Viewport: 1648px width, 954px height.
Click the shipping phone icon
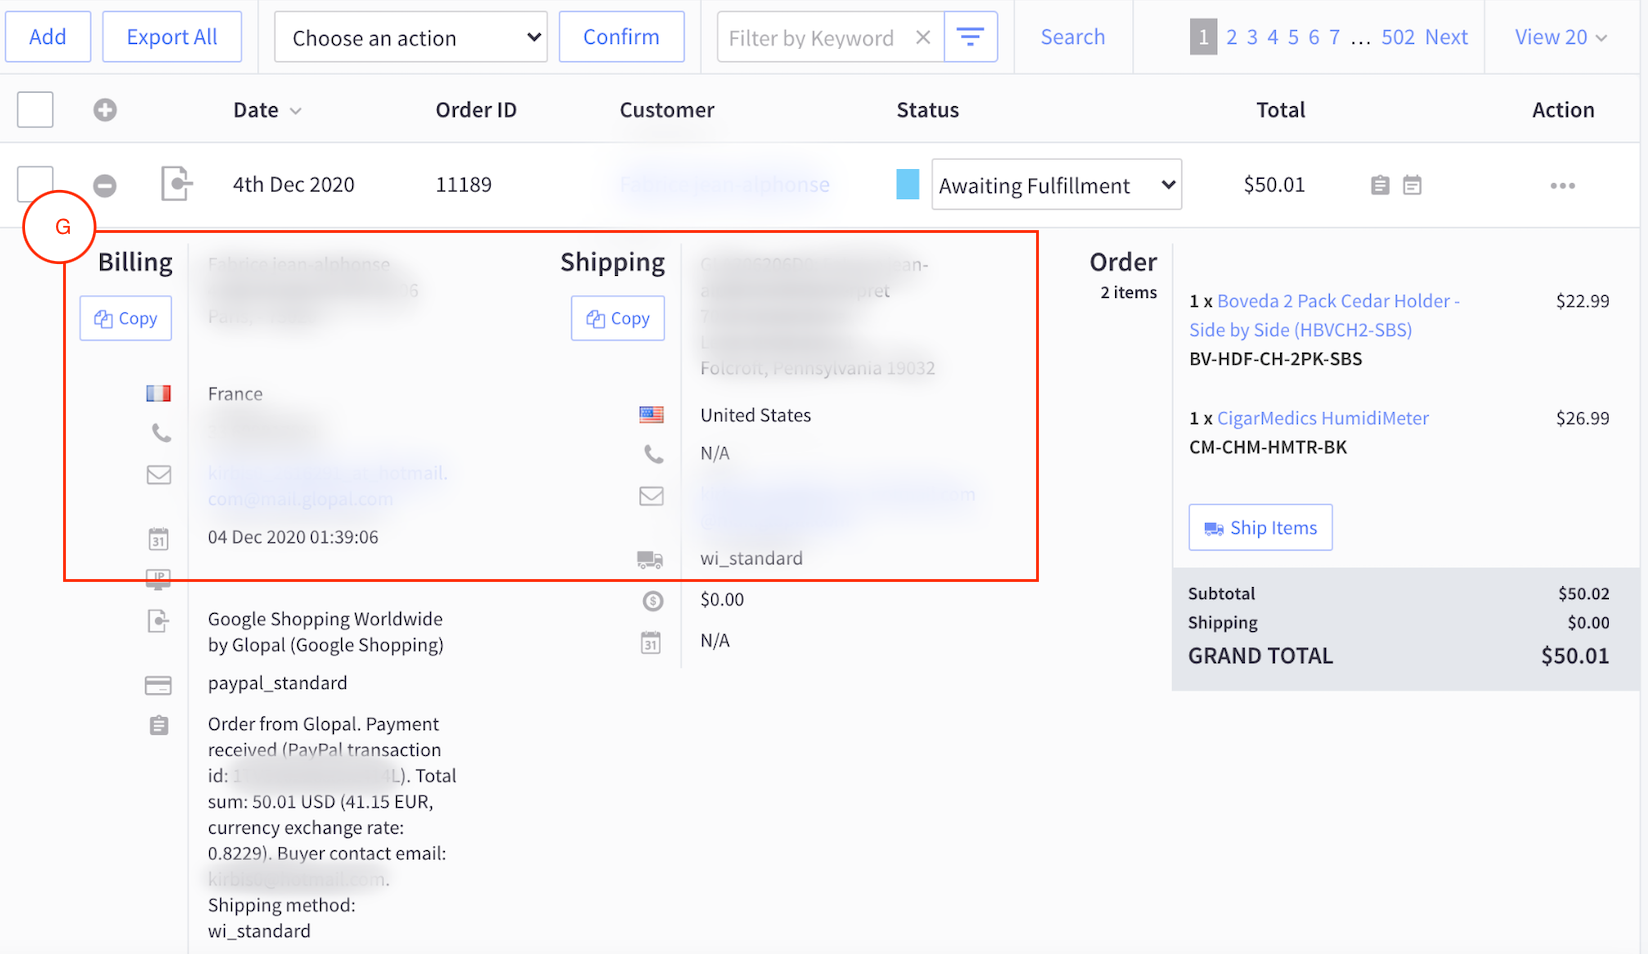[x=653, y=454]
